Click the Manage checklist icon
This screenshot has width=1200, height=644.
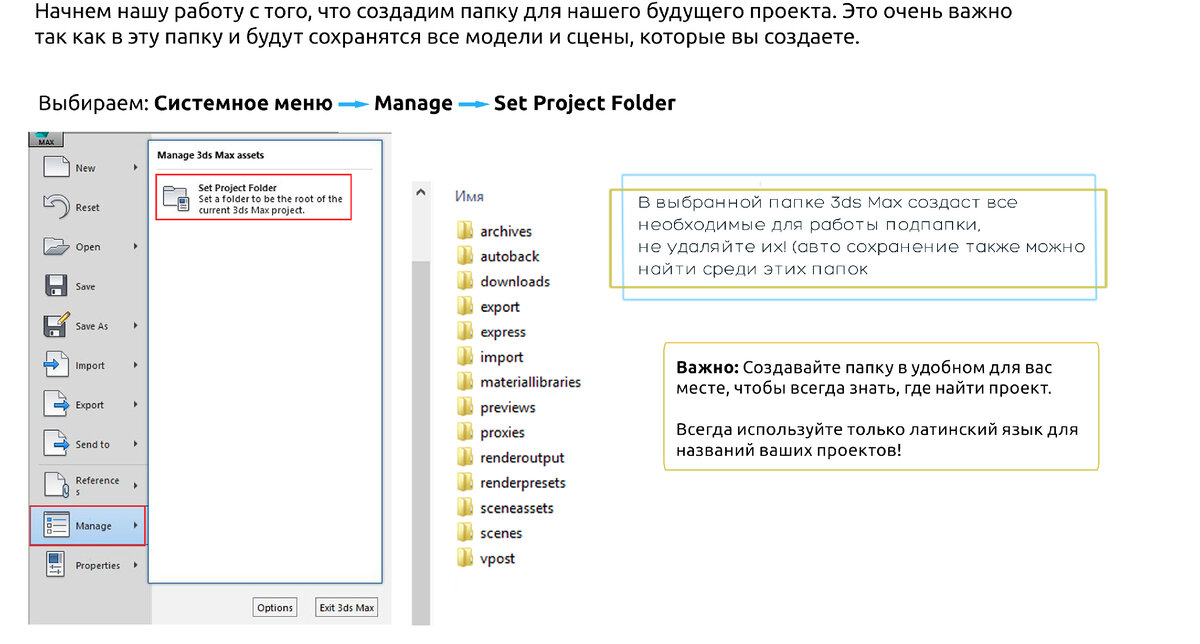point(55,525)
